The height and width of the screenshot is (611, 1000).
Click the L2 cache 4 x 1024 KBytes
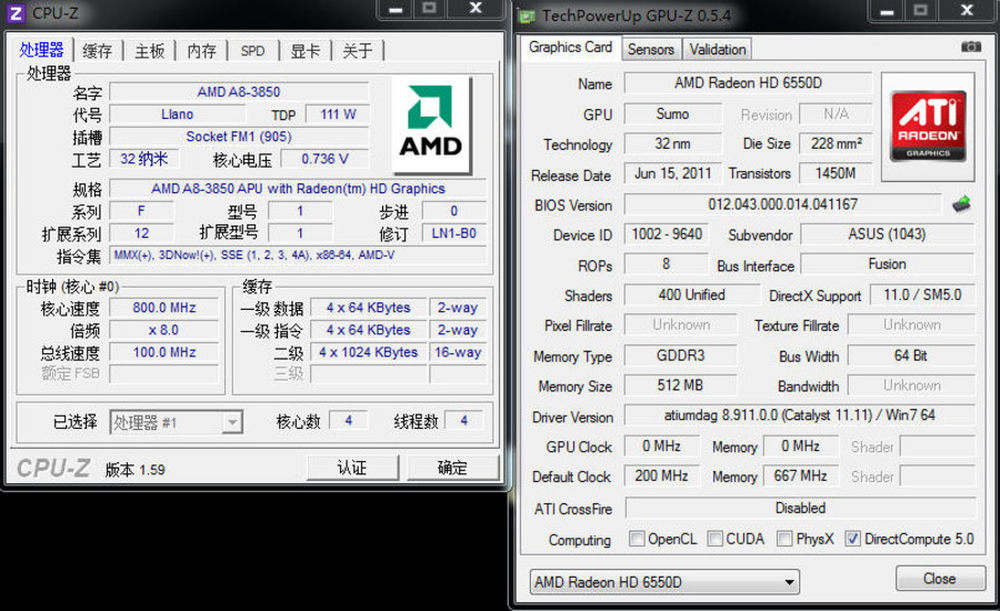click(x=368, y=352)
